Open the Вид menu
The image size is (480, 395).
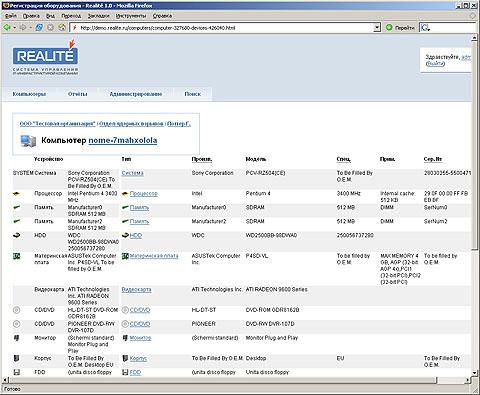coord(50,16)
